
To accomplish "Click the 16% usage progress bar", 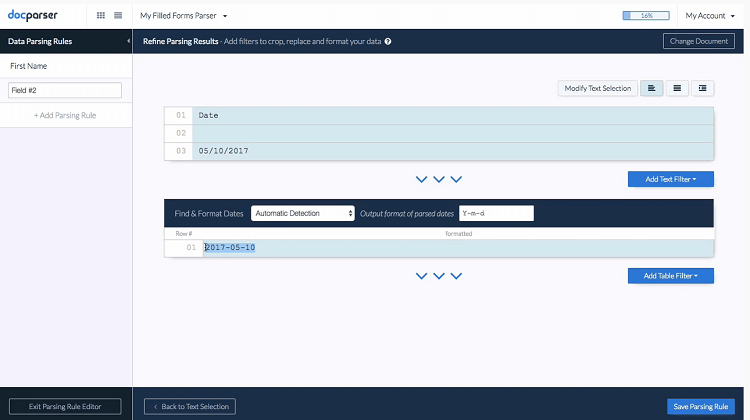I will point(646,16).
